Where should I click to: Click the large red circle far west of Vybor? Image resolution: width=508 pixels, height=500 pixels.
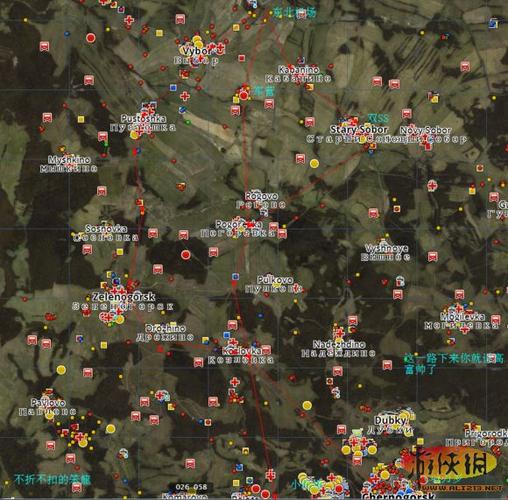pyautogui.click(x=91, y=38)
